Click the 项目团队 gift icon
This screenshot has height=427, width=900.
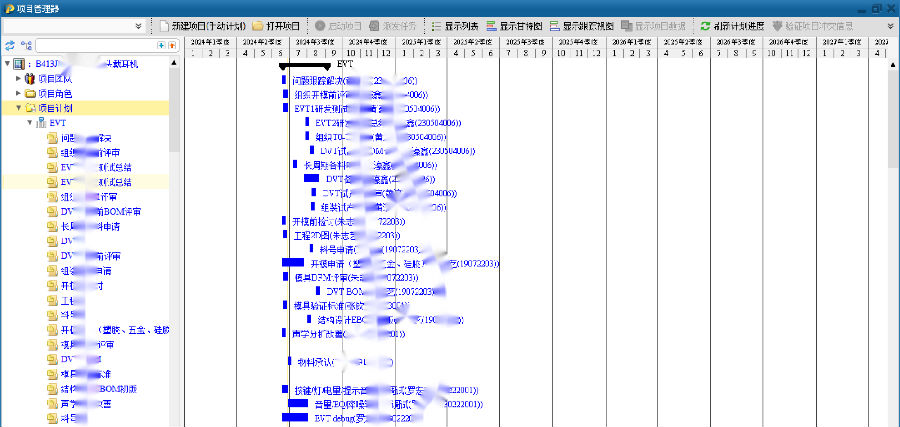[30, 79]
